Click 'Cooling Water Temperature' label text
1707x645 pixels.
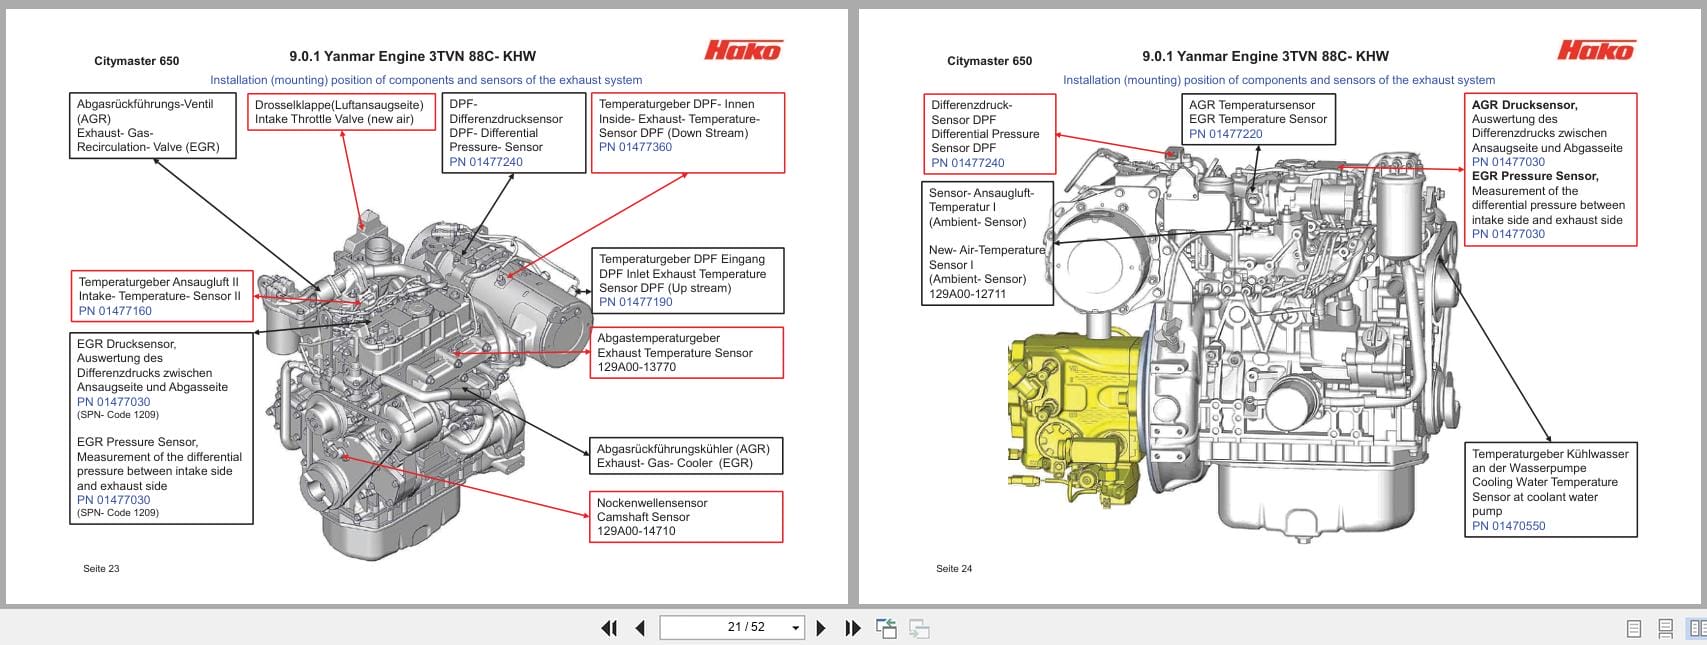coord(1545,482)
